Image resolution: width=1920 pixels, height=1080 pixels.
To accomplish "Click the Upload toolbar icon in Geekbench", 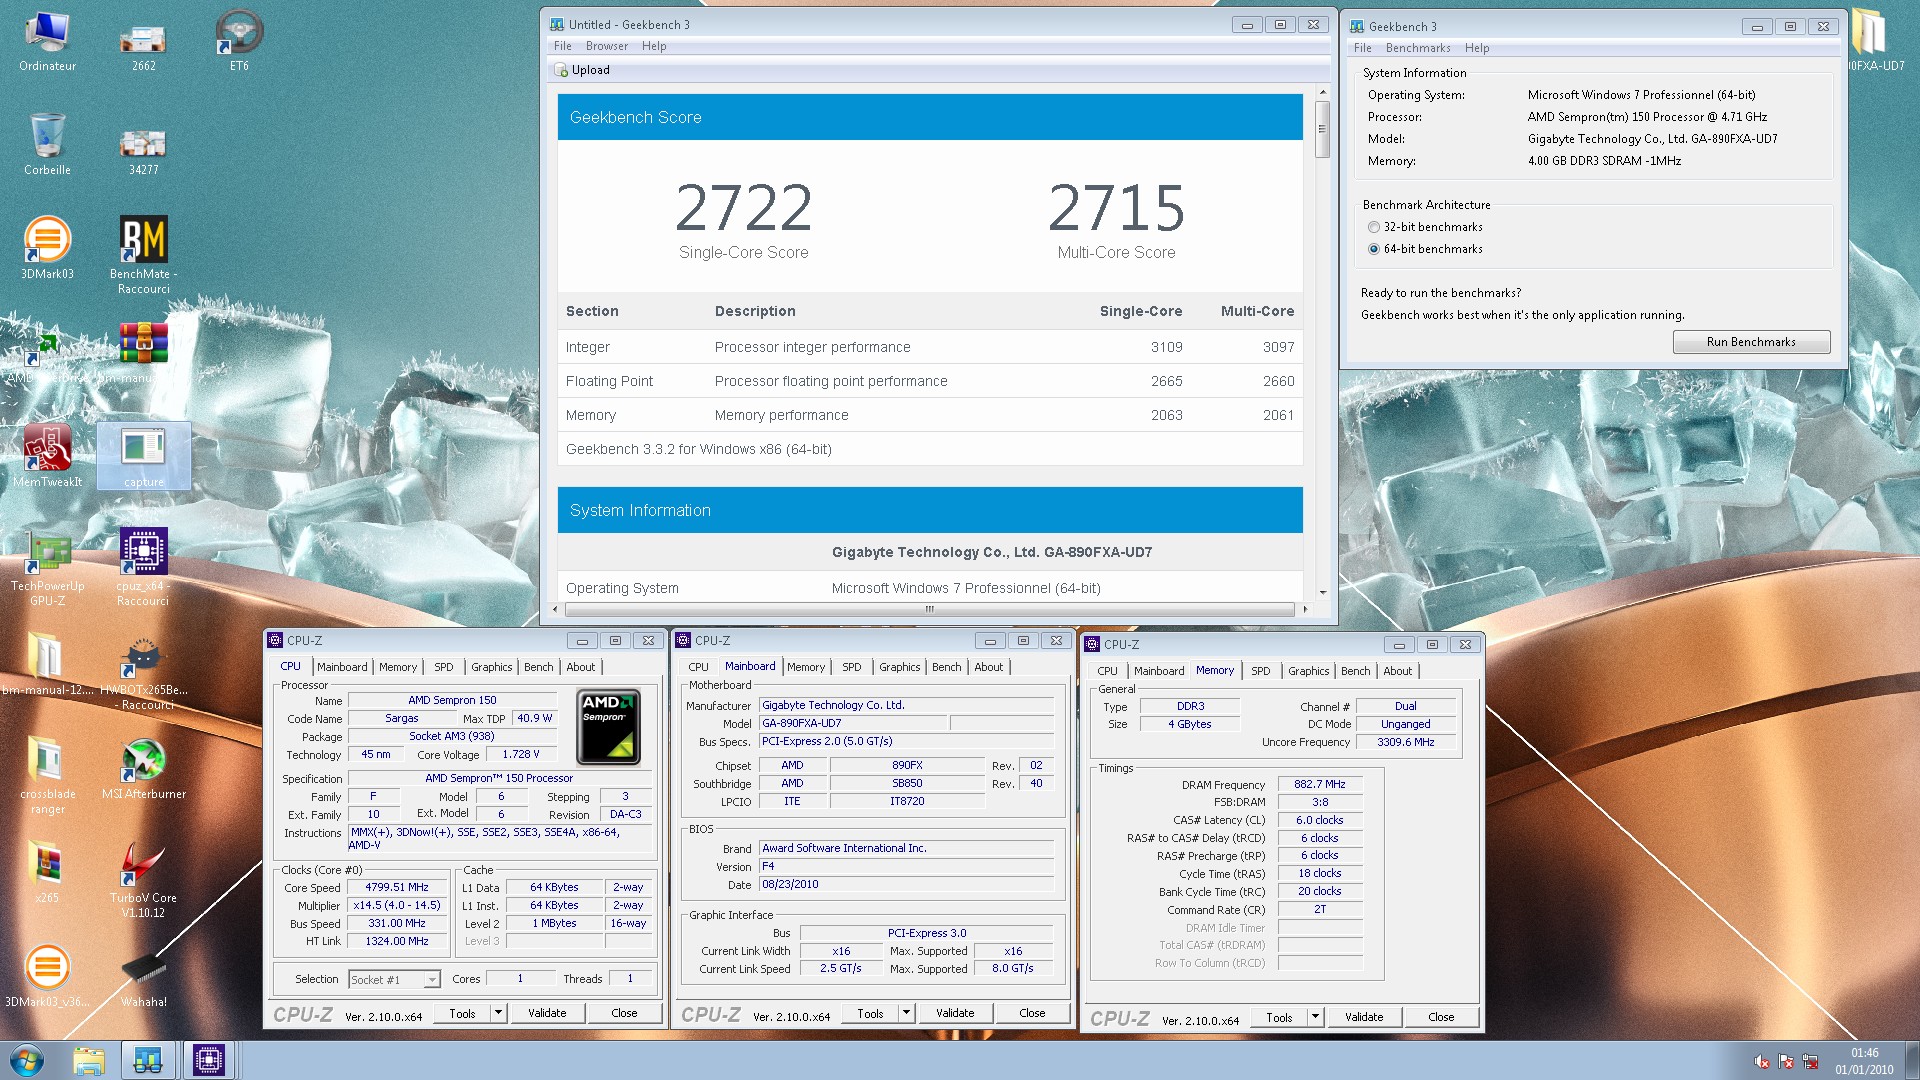I will pyautogui.click(x=561, y=70).
